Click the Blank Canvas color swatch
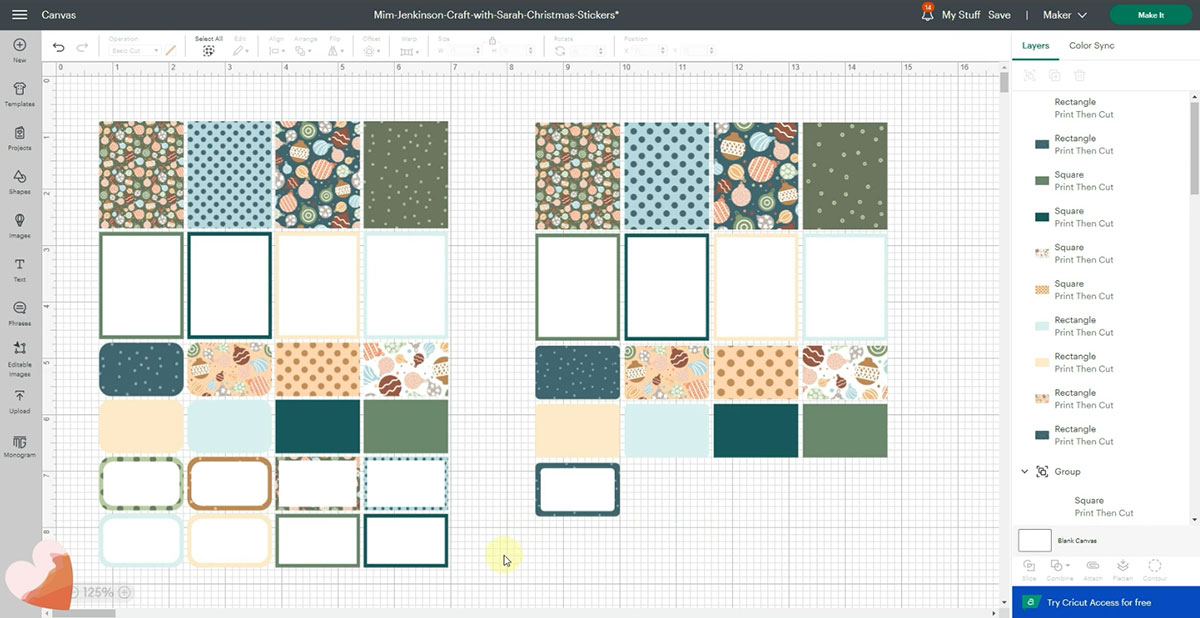The height and width of the screenshot is (618, 1200). 1034,540
